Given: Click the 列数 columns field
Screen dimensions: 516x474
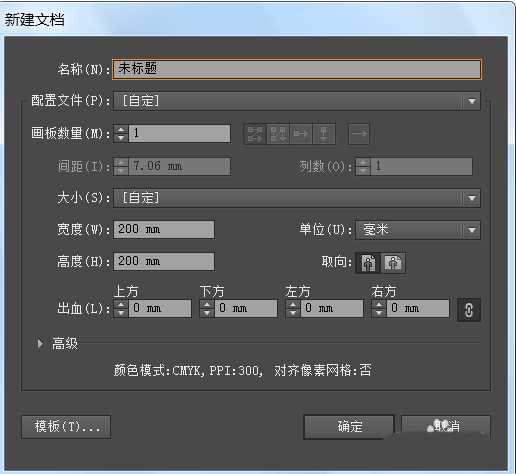Looking at the screenshot, I should click(421, 166).
